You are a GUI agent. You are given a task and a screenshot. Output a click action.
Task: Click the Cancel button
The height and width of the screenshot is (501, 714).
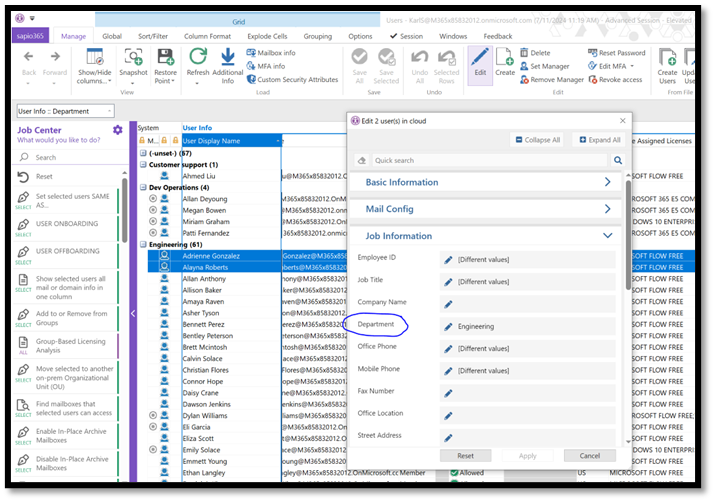point(590,455)
